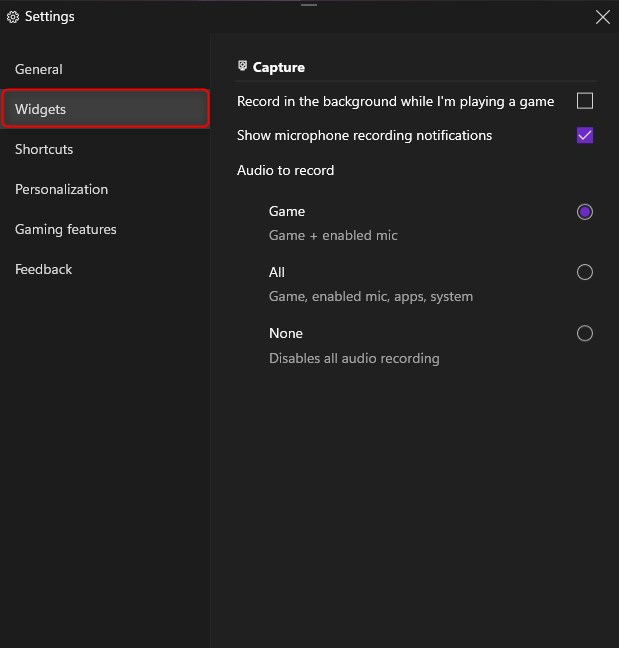Image resolution: width=619 pixels, height=648 pixels.
Task: Choose the None audio radio button
Action: pyautogui.click(x=585, y=333)
